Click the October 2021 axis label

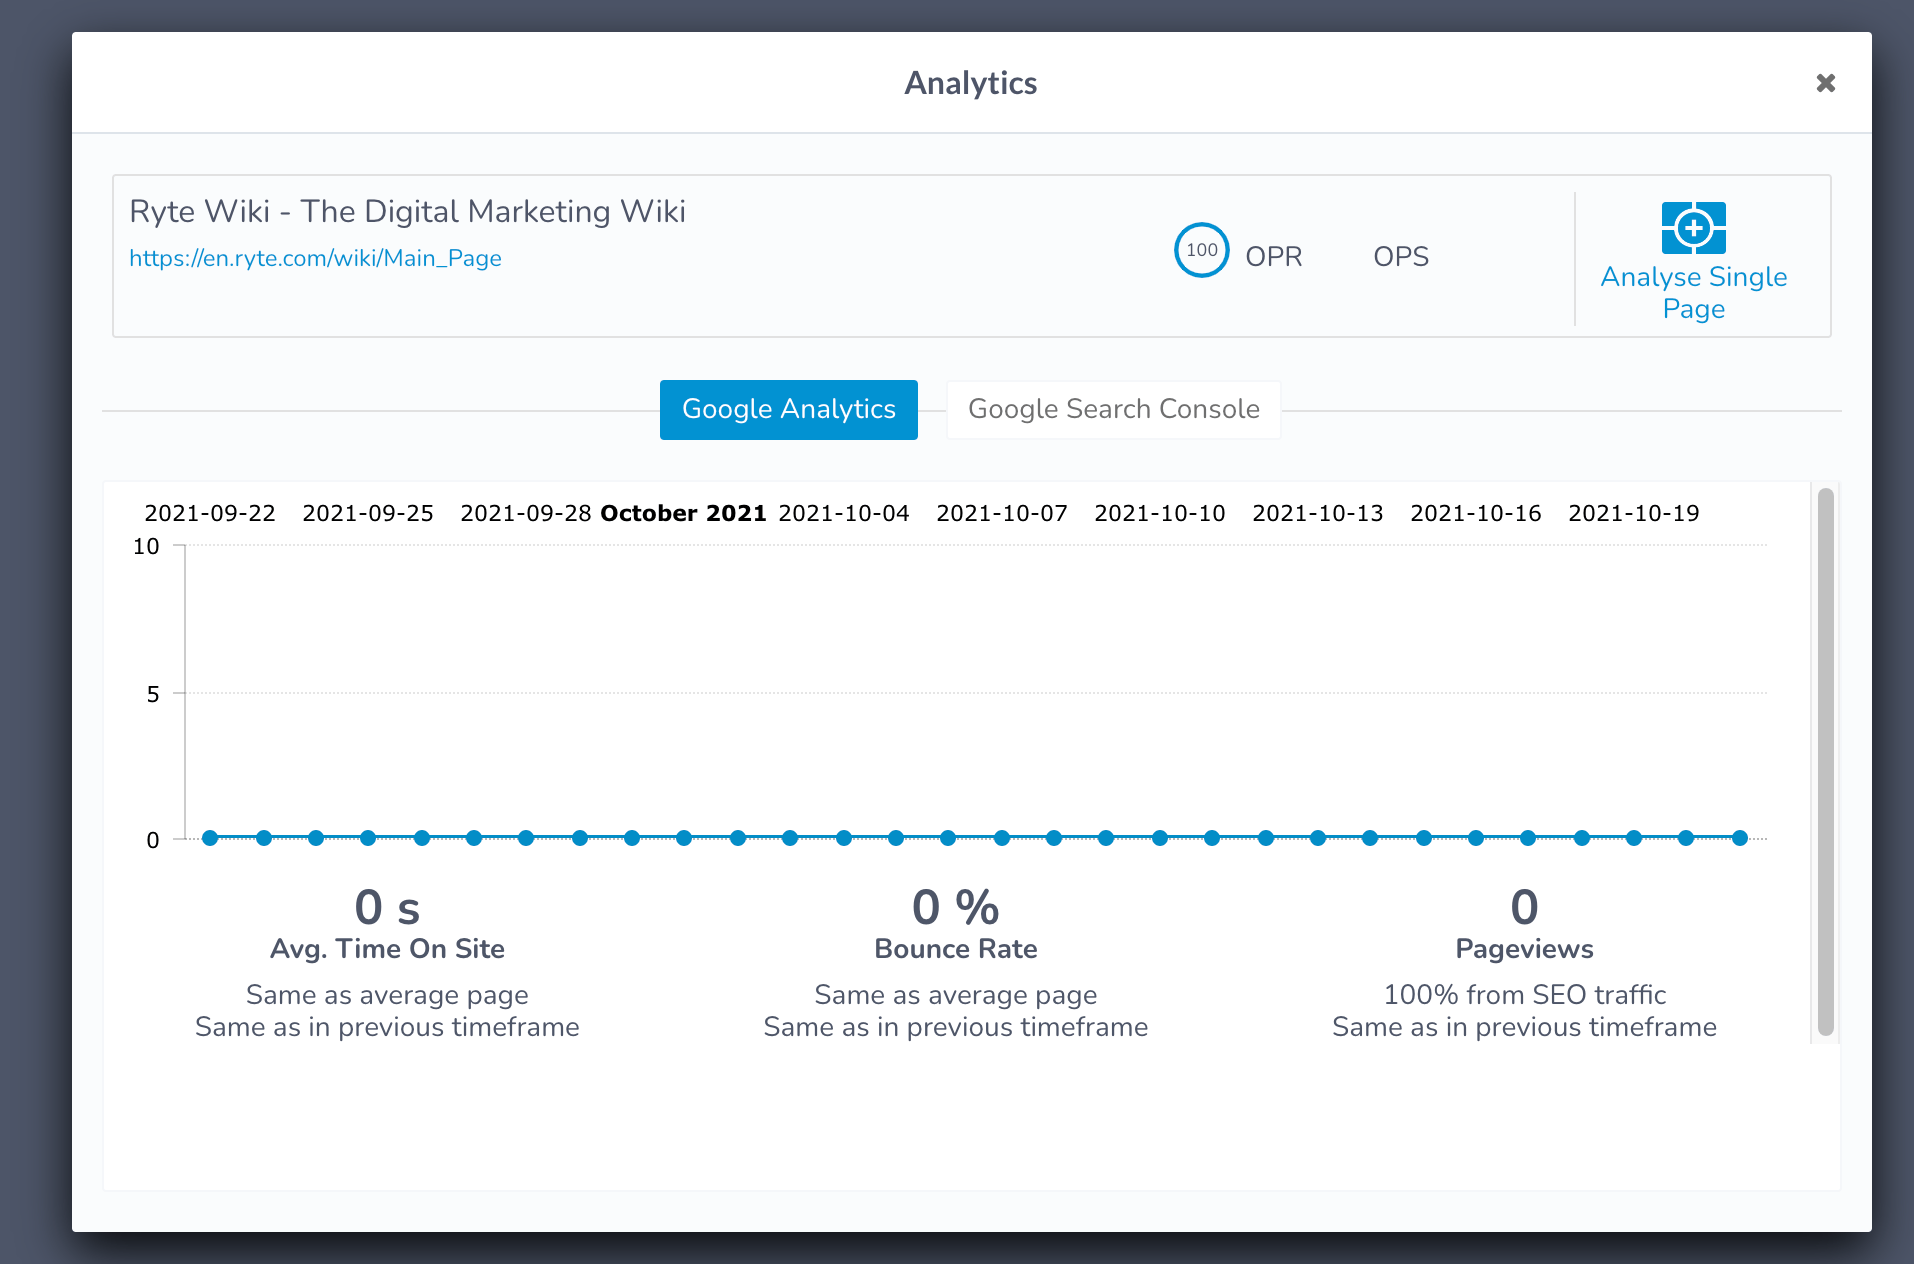pyautogui.click(x=683, y=513)
